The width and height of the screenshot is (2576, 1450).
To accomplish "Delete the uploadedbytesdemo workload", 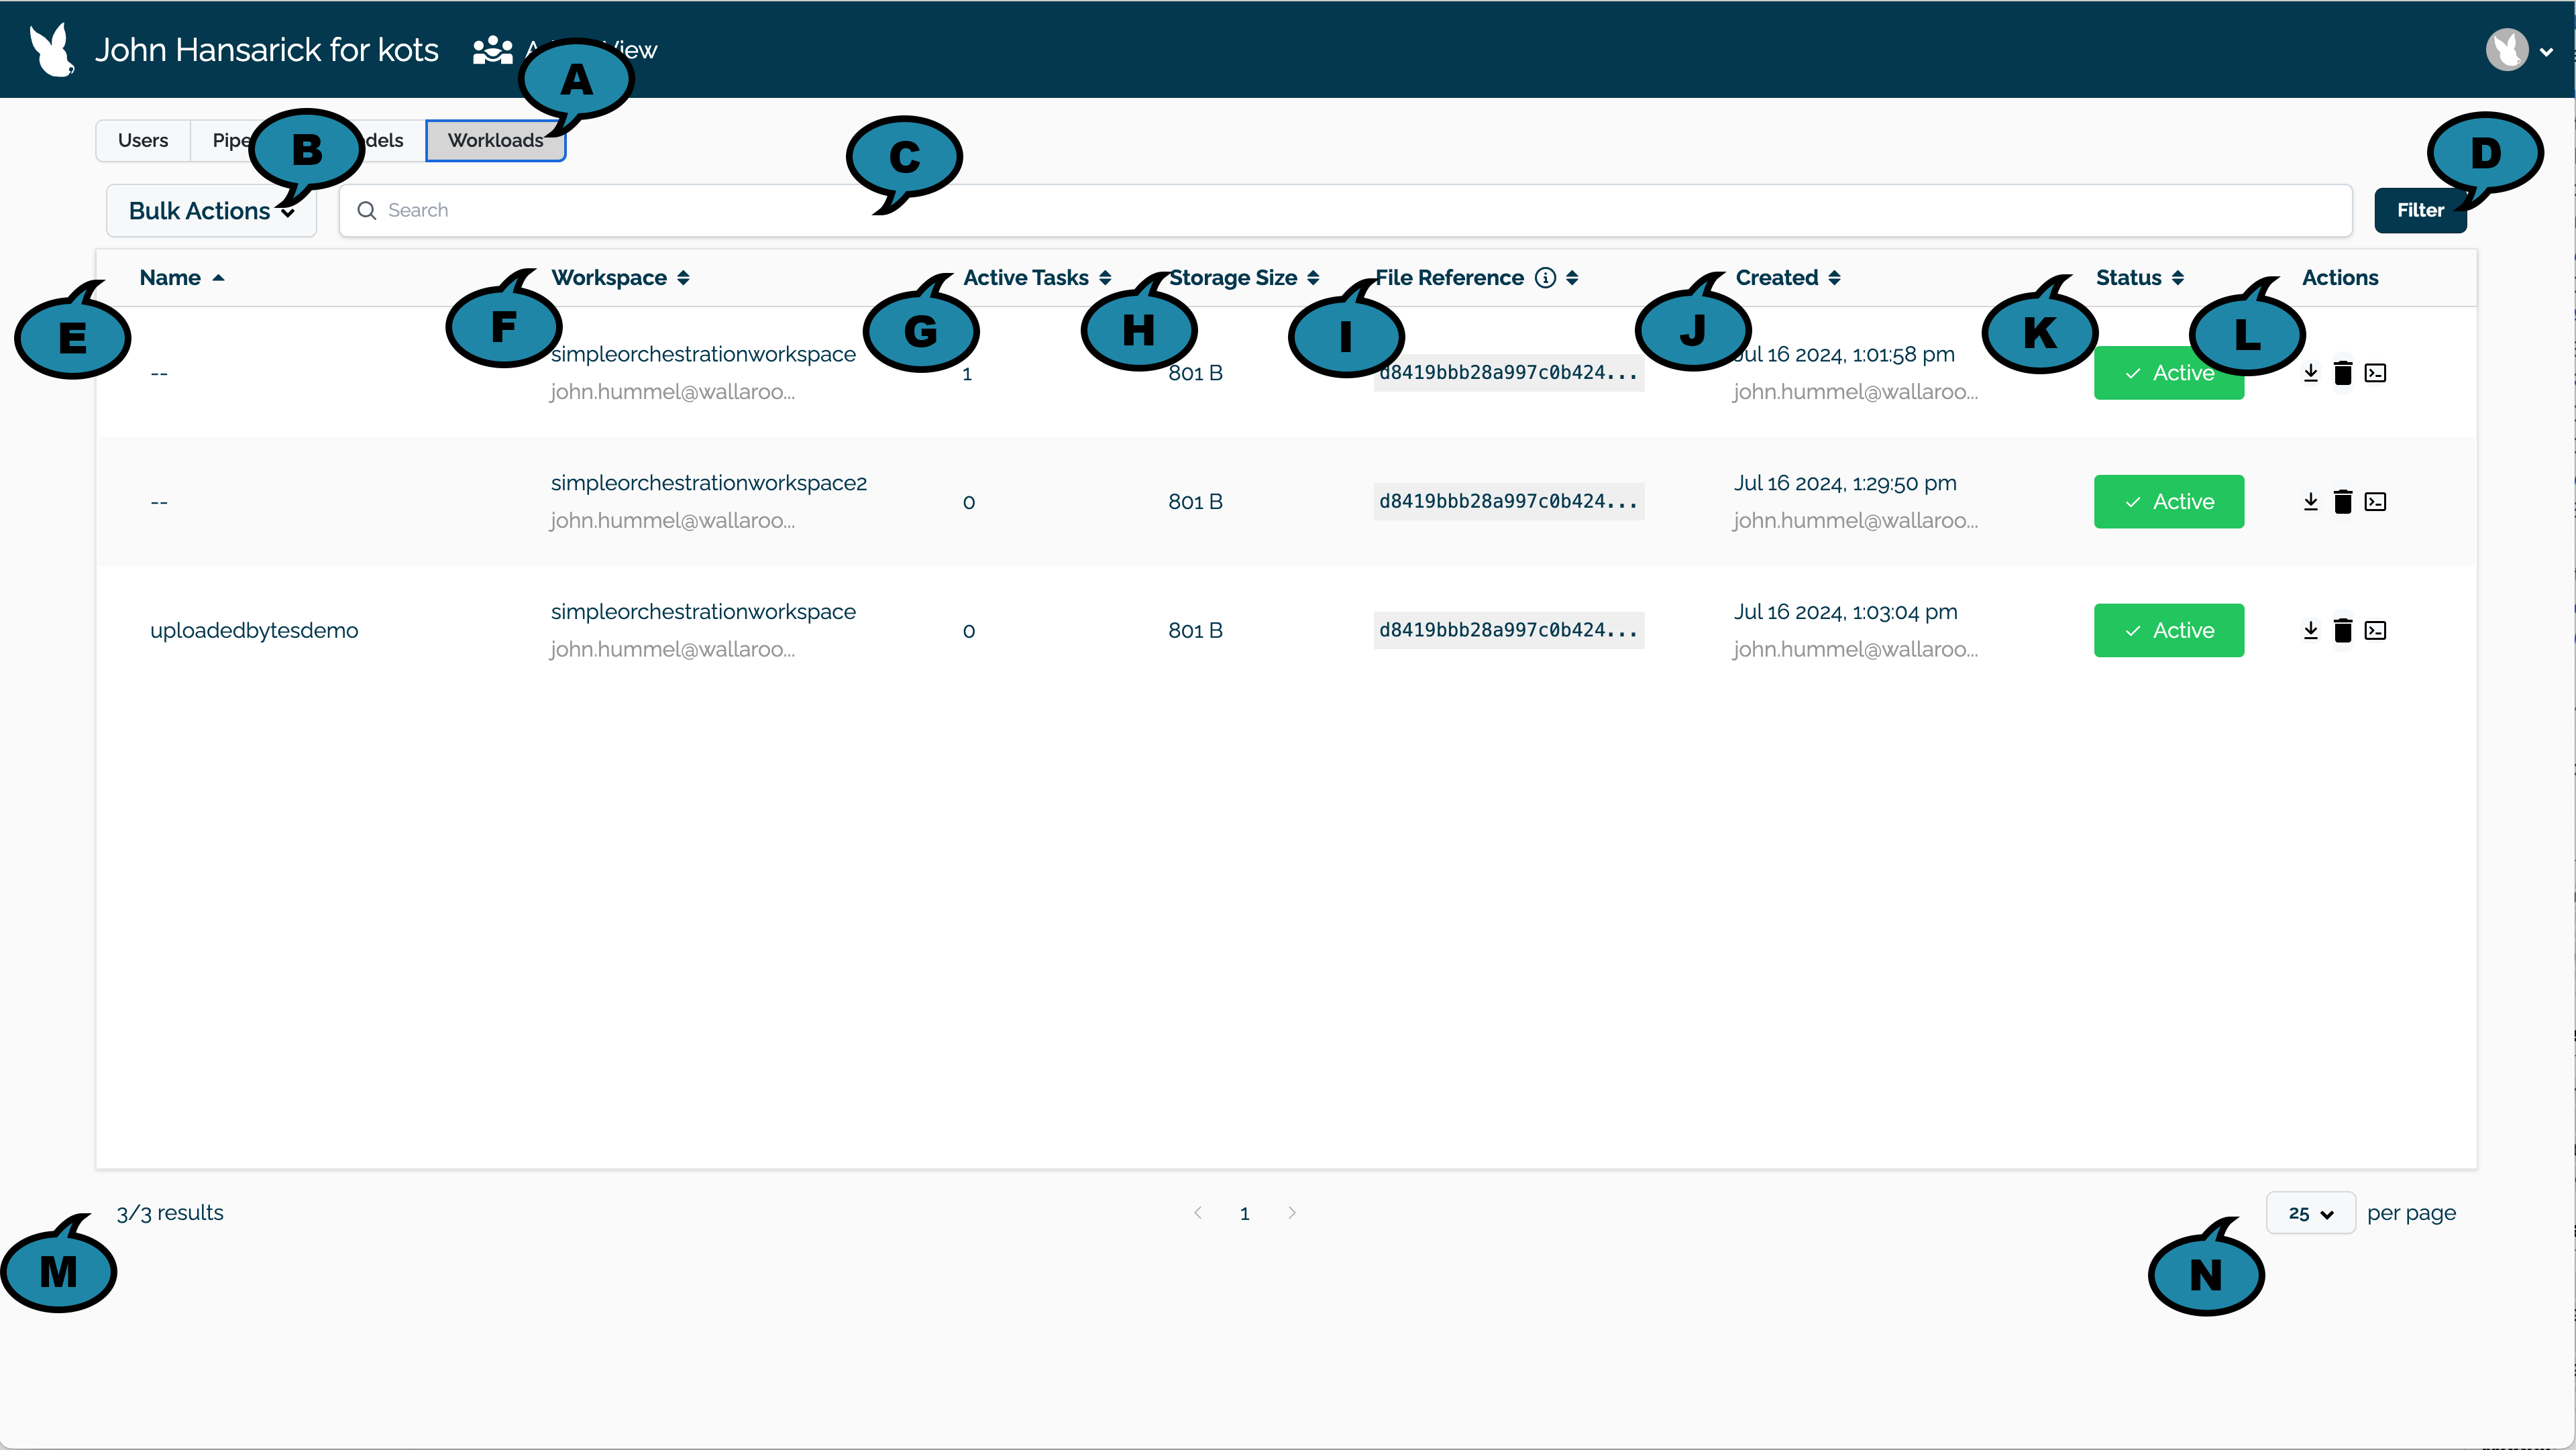I will coord(2342,630).
